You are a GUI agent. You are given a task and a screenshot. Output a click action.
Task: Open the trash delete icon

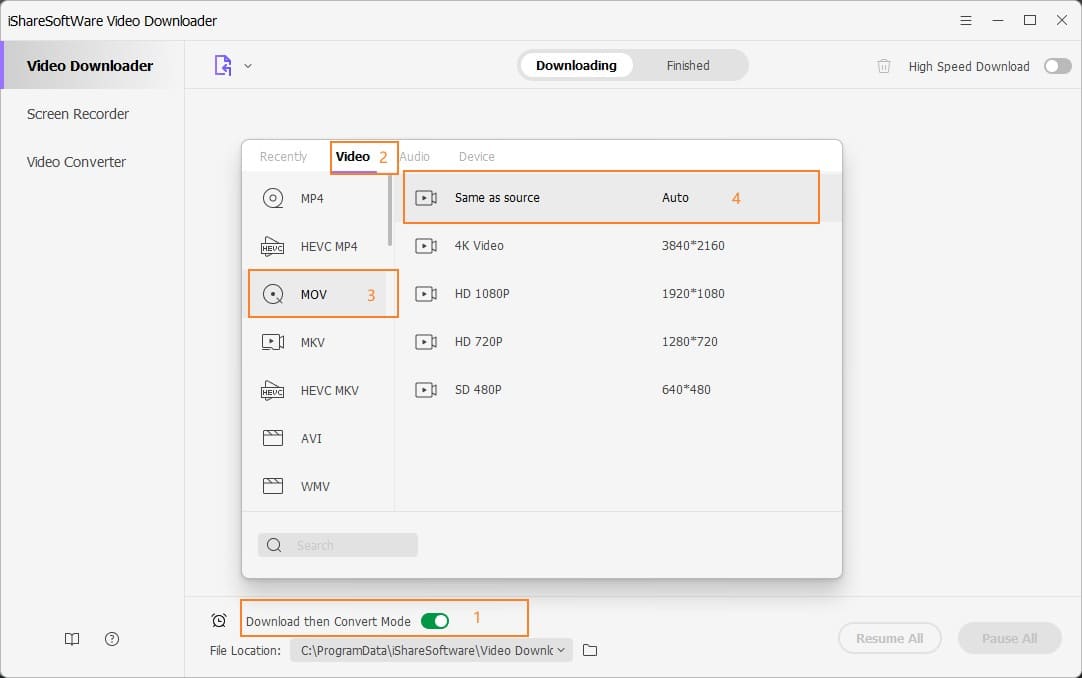884,66
